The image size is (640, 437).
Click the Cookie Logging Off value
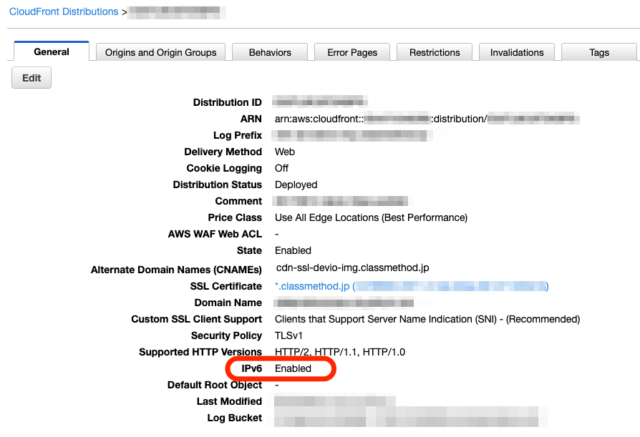tap(281, 168)
